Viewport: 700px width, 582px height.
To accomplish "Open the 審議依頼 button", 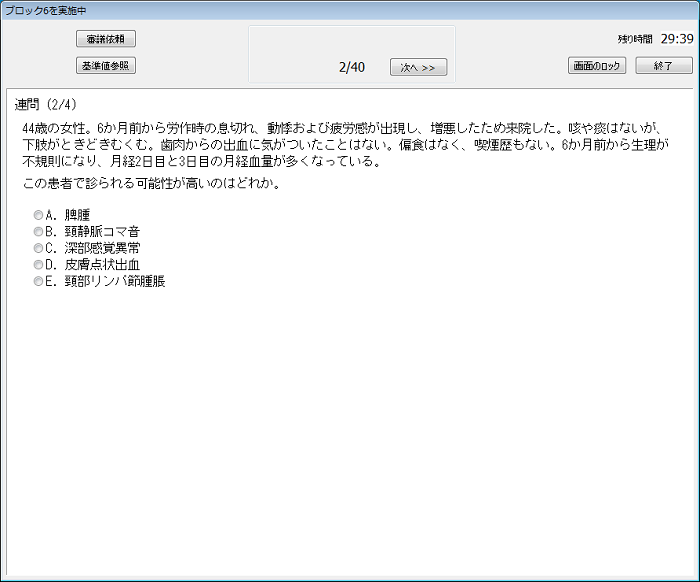I will coord(106,39).
